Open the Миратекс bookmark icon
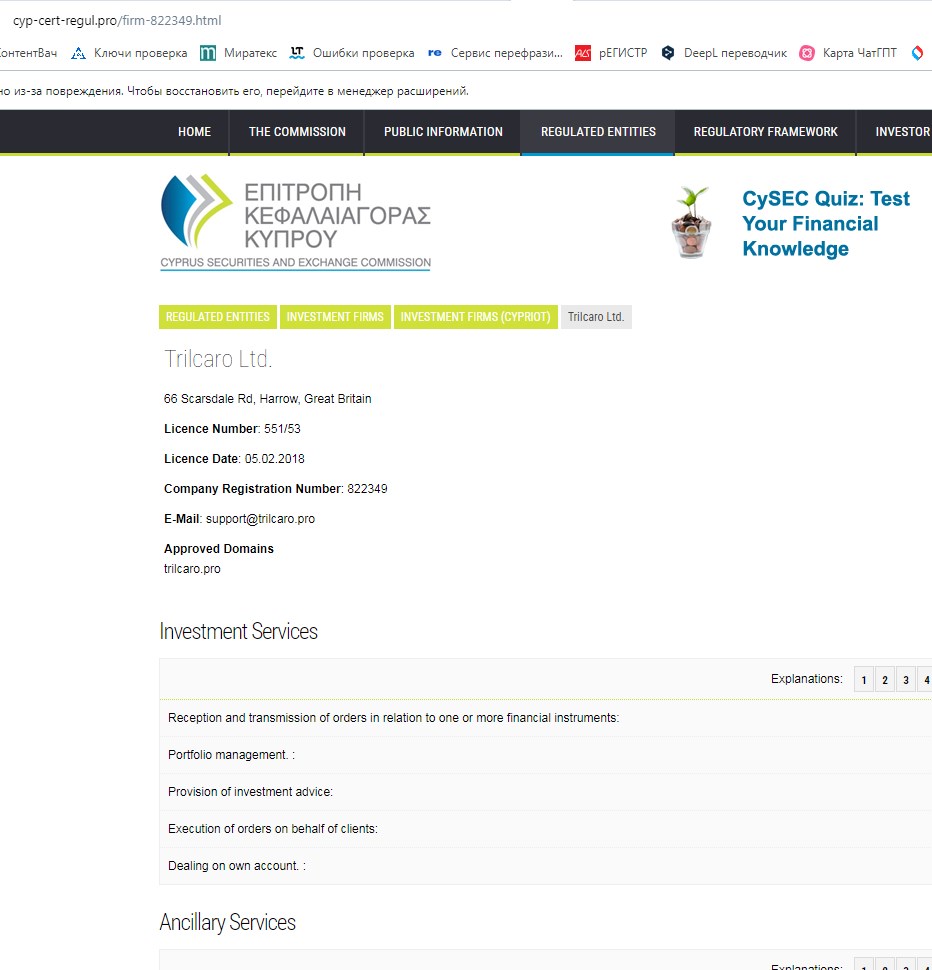Viewport: 932px width, 970px height. (208, 53)
